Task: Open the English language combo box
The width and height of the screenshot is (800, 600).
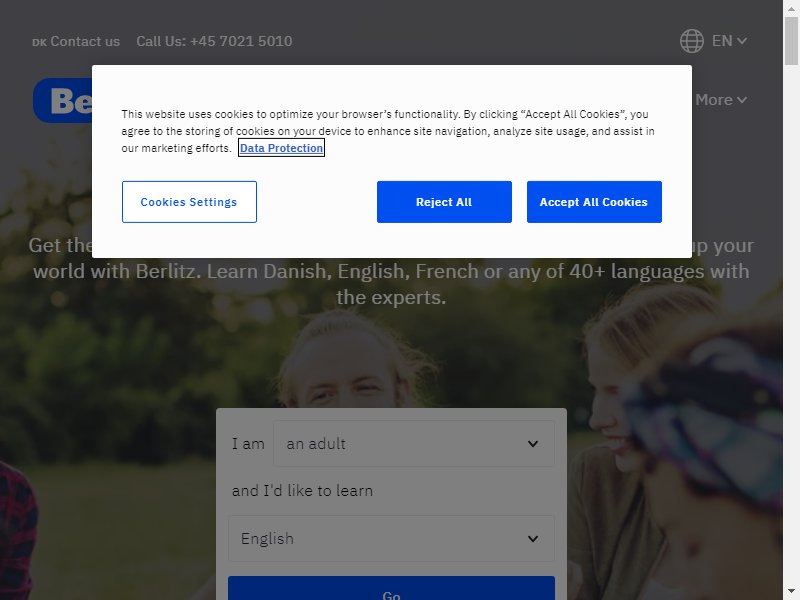Action: [x=391, y=539]
